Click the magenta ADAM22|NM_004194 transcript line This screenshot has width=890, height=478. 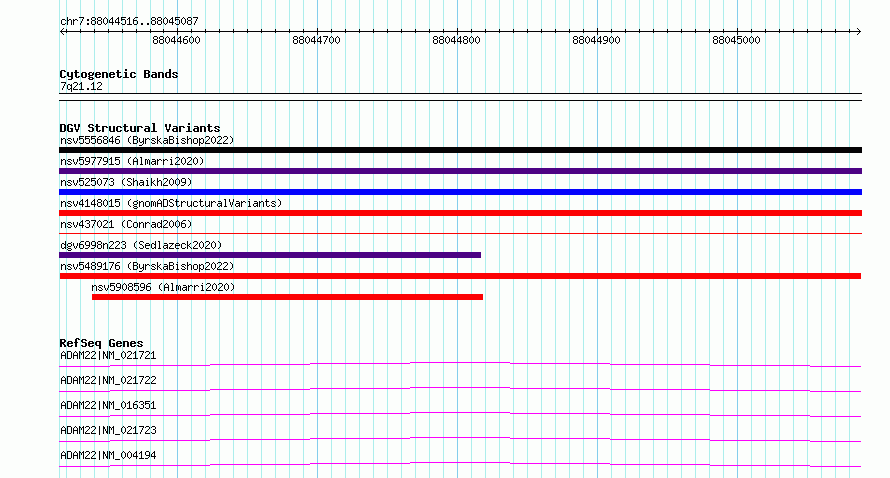[x=460, y=463]
